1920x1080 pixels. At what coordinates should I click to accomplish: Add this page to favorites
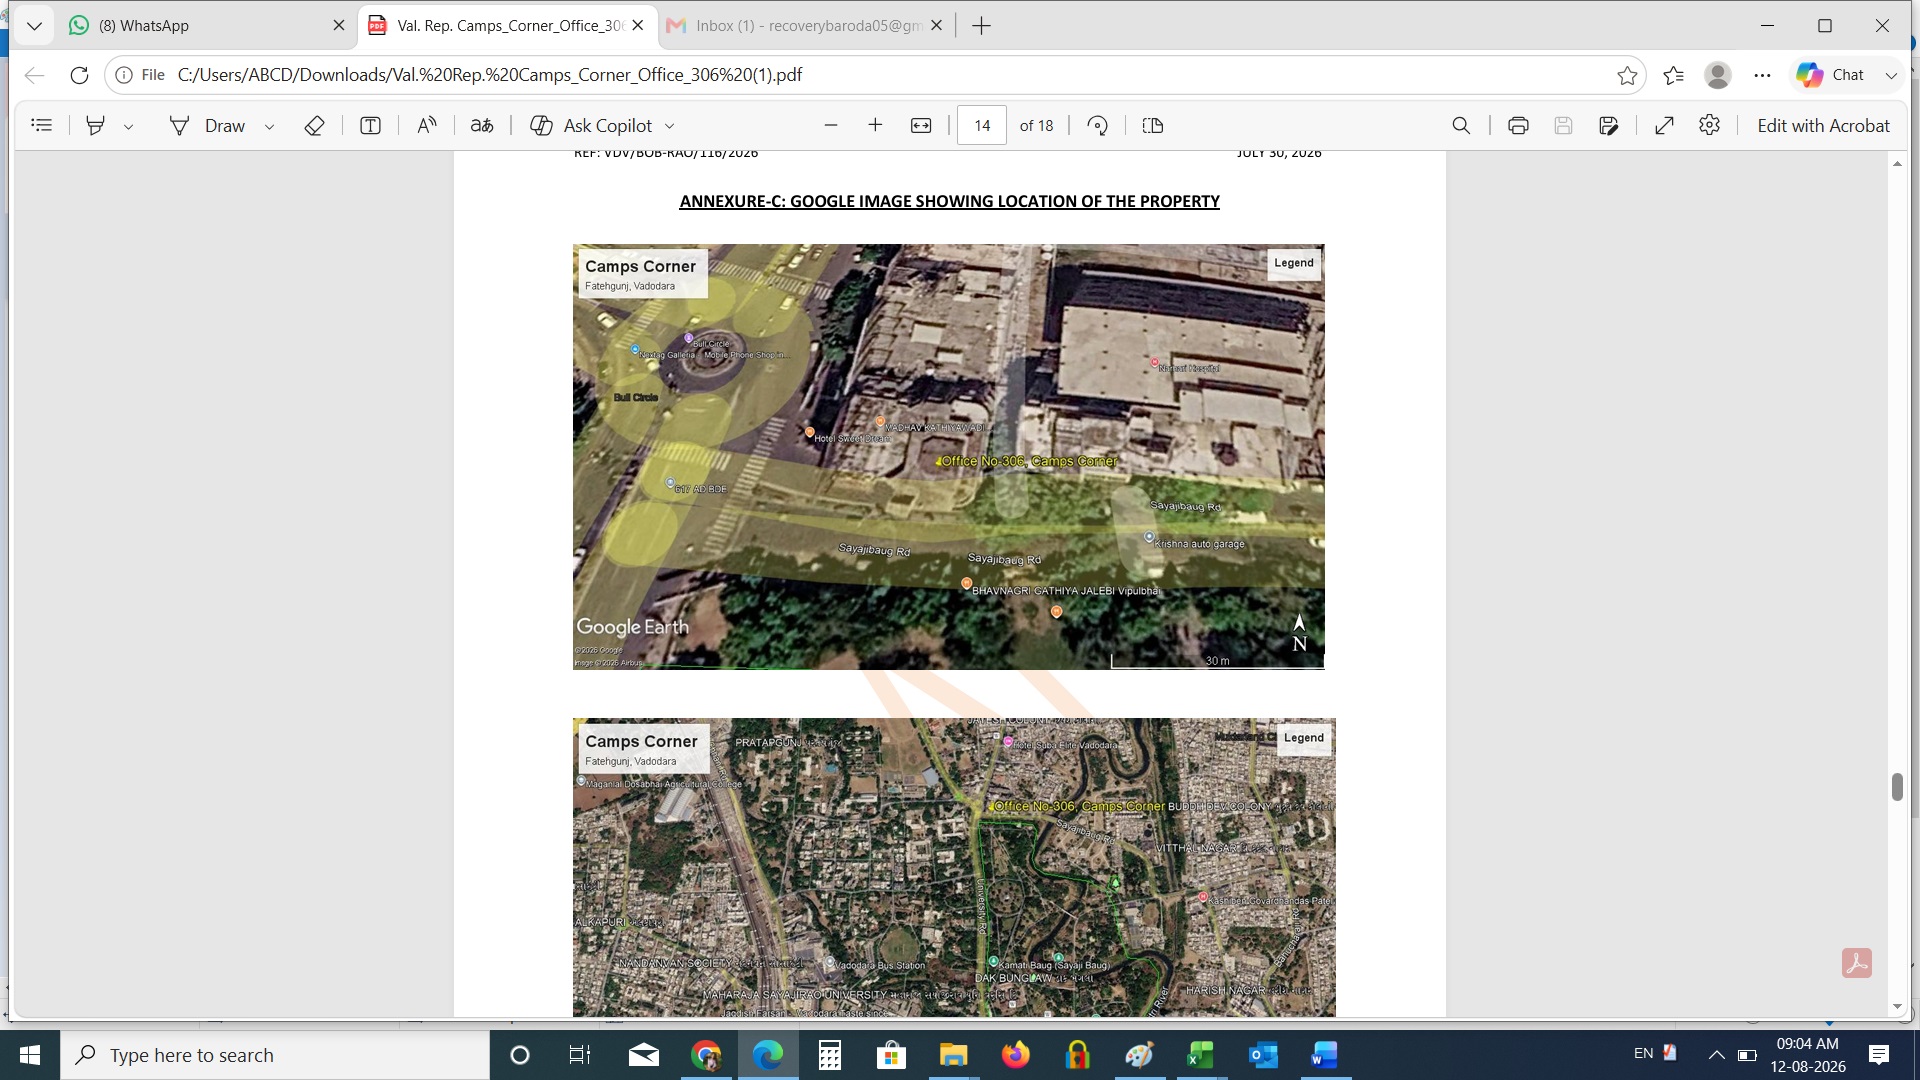click(x=1627, y=75)
